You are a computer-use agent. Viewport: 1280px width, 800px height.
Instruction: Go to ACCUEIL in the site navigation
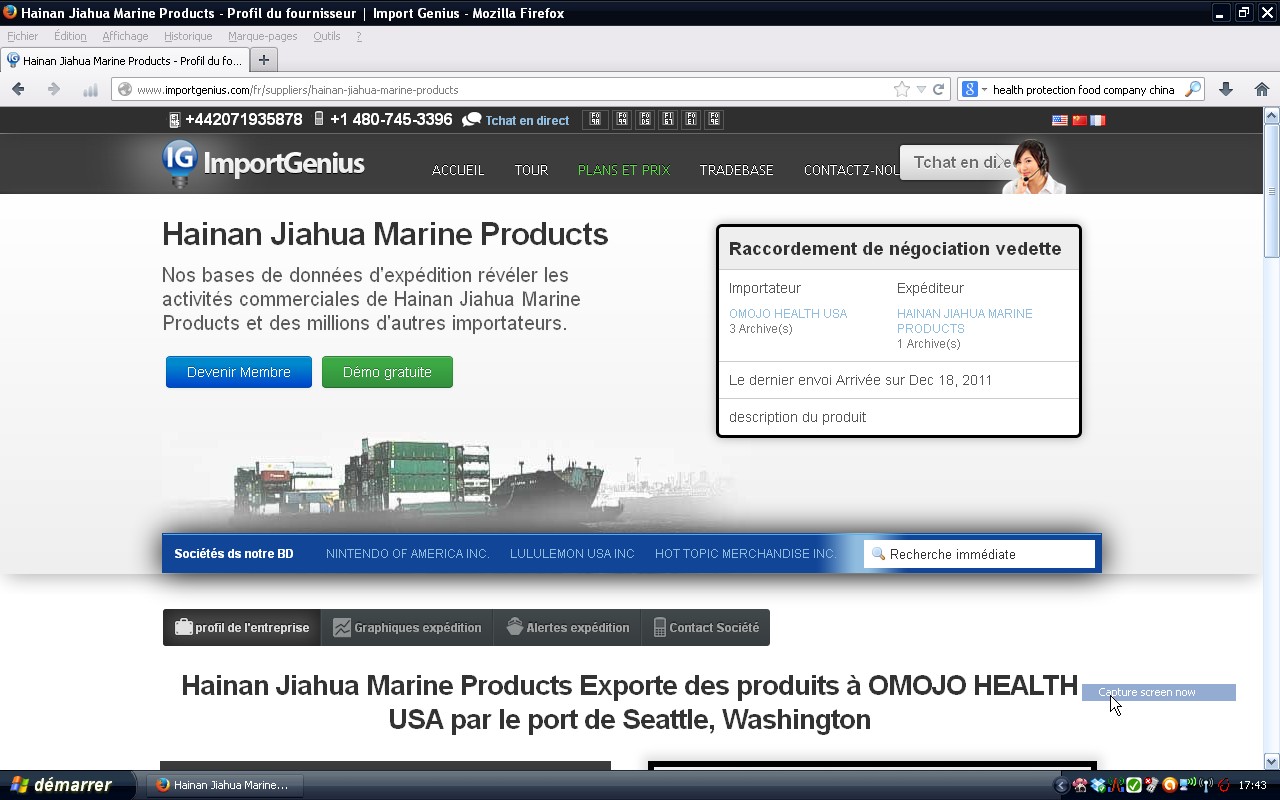click(x=458, y=170)
